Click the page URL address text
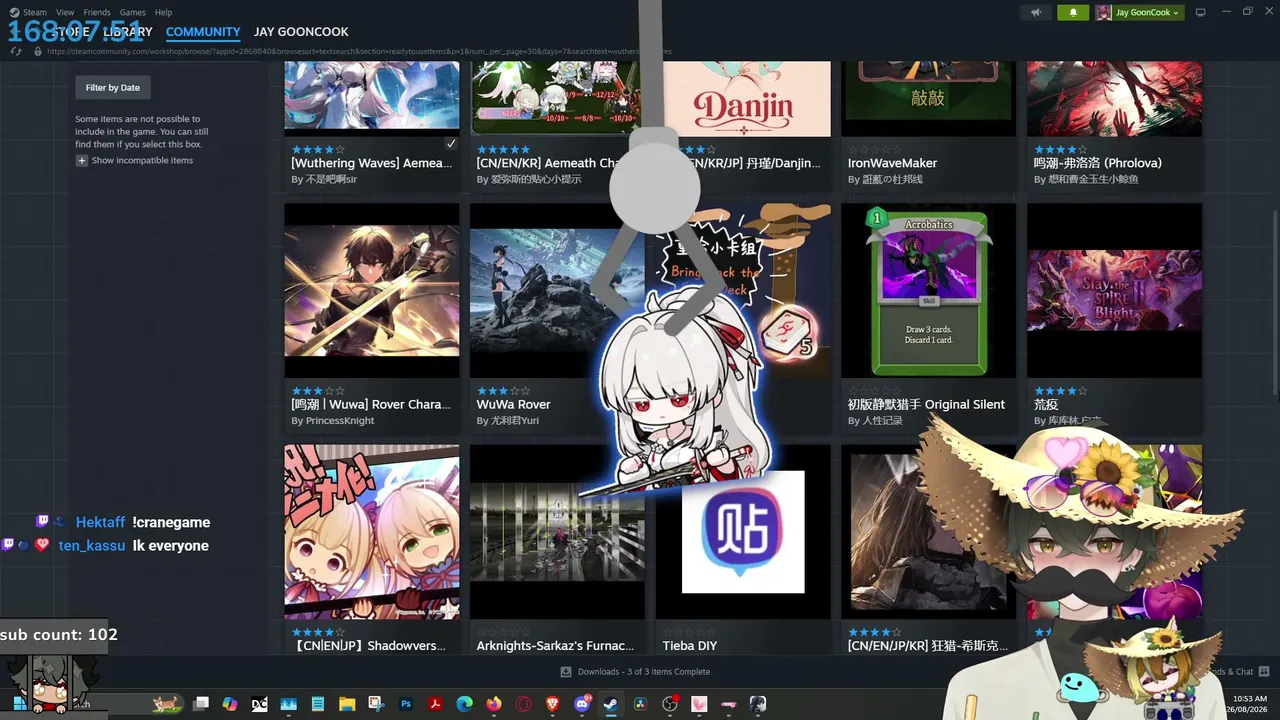The image size is (1280, 720). [360, 51]
